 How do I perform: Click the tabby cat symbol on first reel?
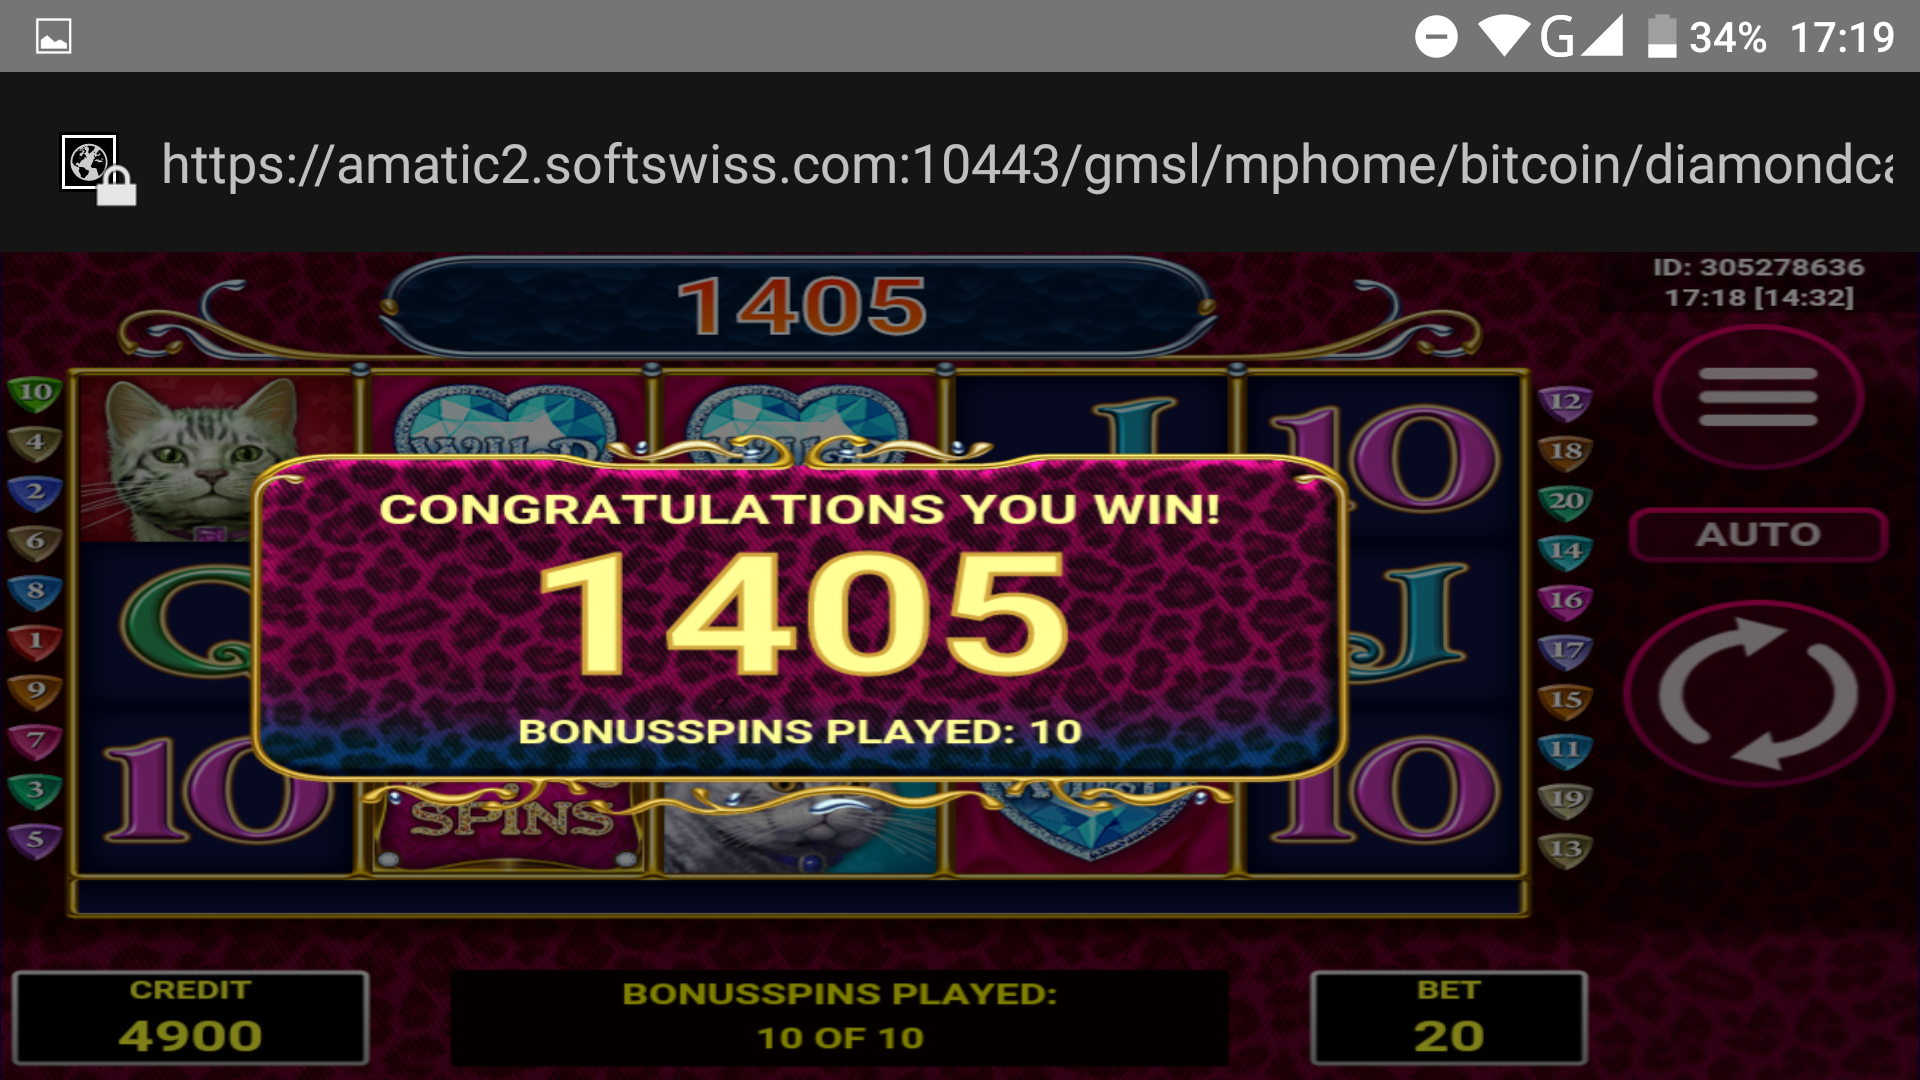pyautogui.click(x=214, y=460)
